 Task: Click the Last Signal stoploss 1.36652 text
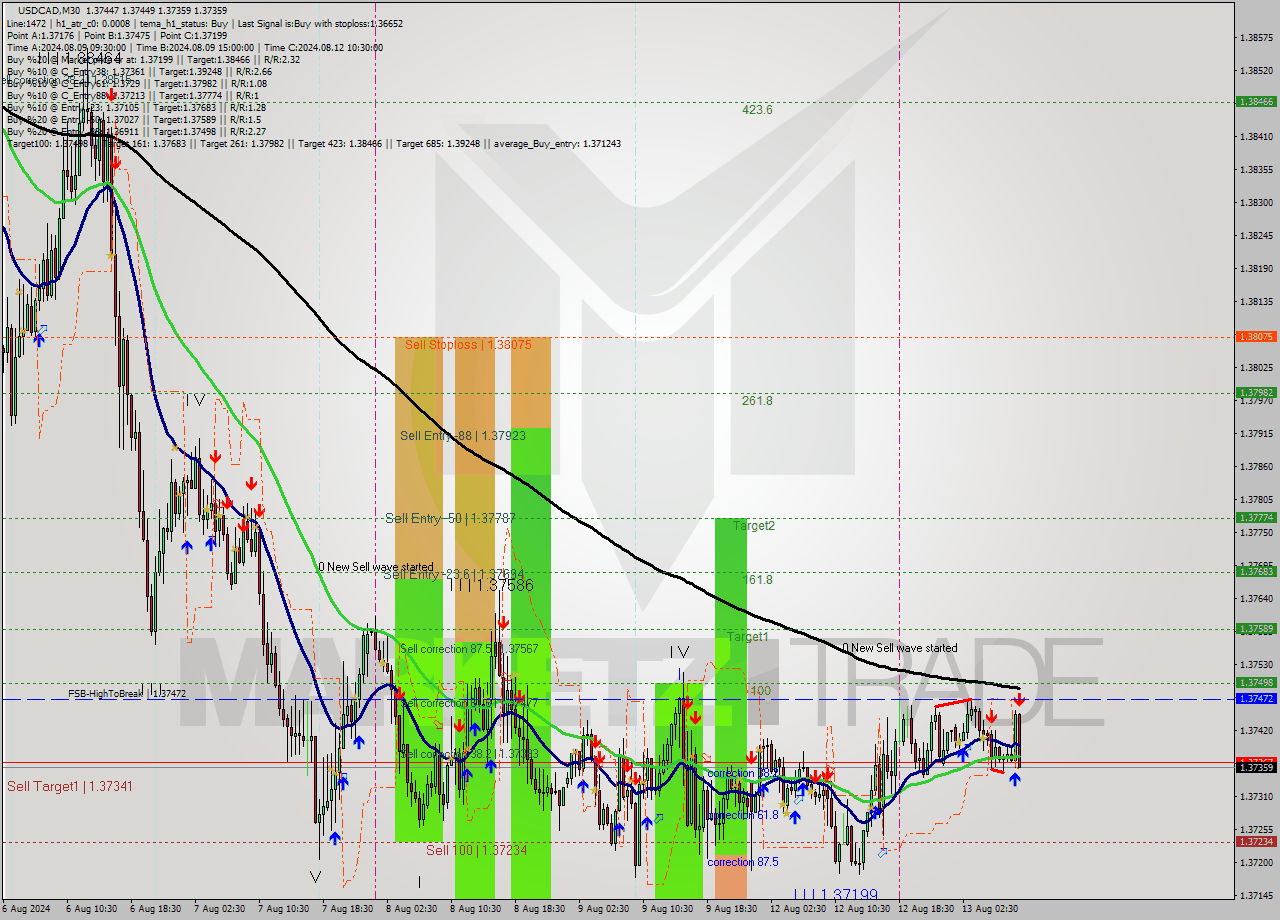[318, 23]
